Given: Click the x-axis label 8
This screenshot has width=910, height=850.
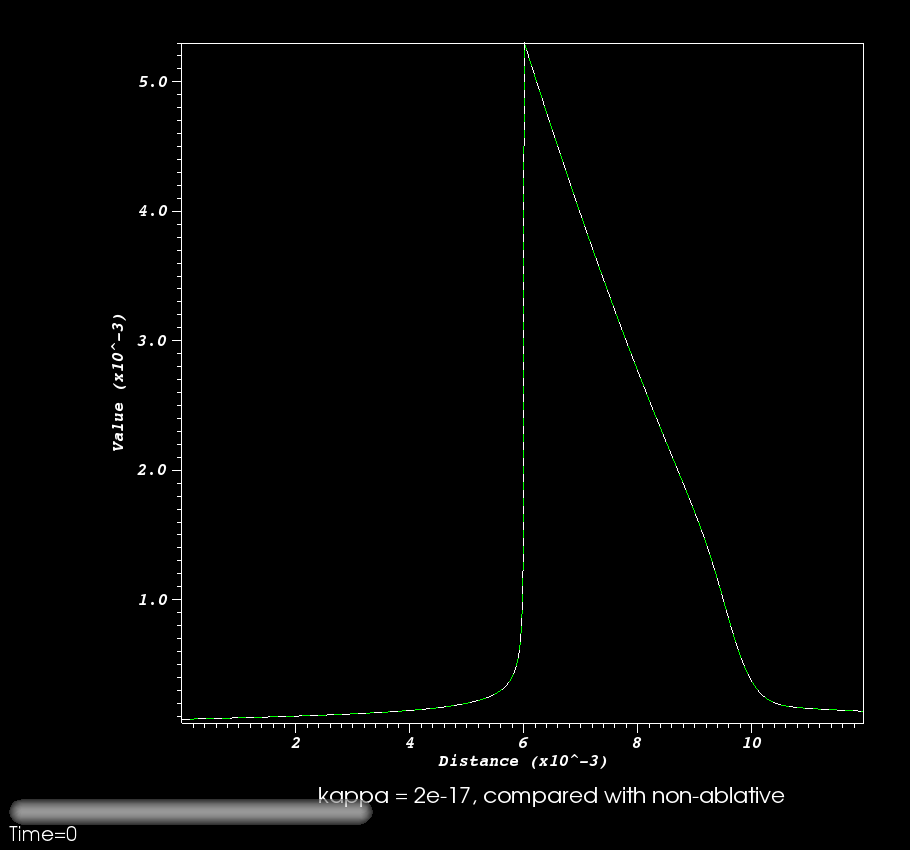Looking at the screenshot, I should coord(637,743).
